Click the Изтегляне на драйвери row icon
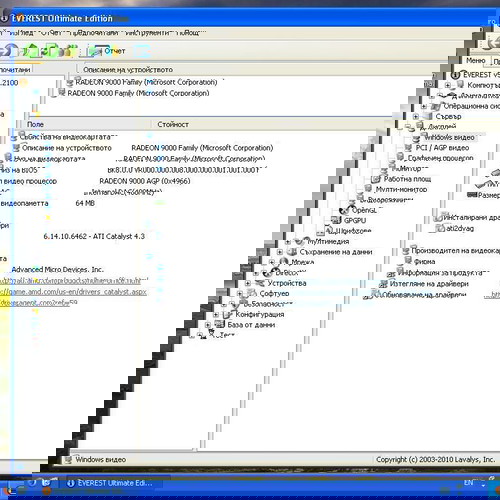Image resolution: width=500 pixels, height=500 pixels. tap(384, 284)
